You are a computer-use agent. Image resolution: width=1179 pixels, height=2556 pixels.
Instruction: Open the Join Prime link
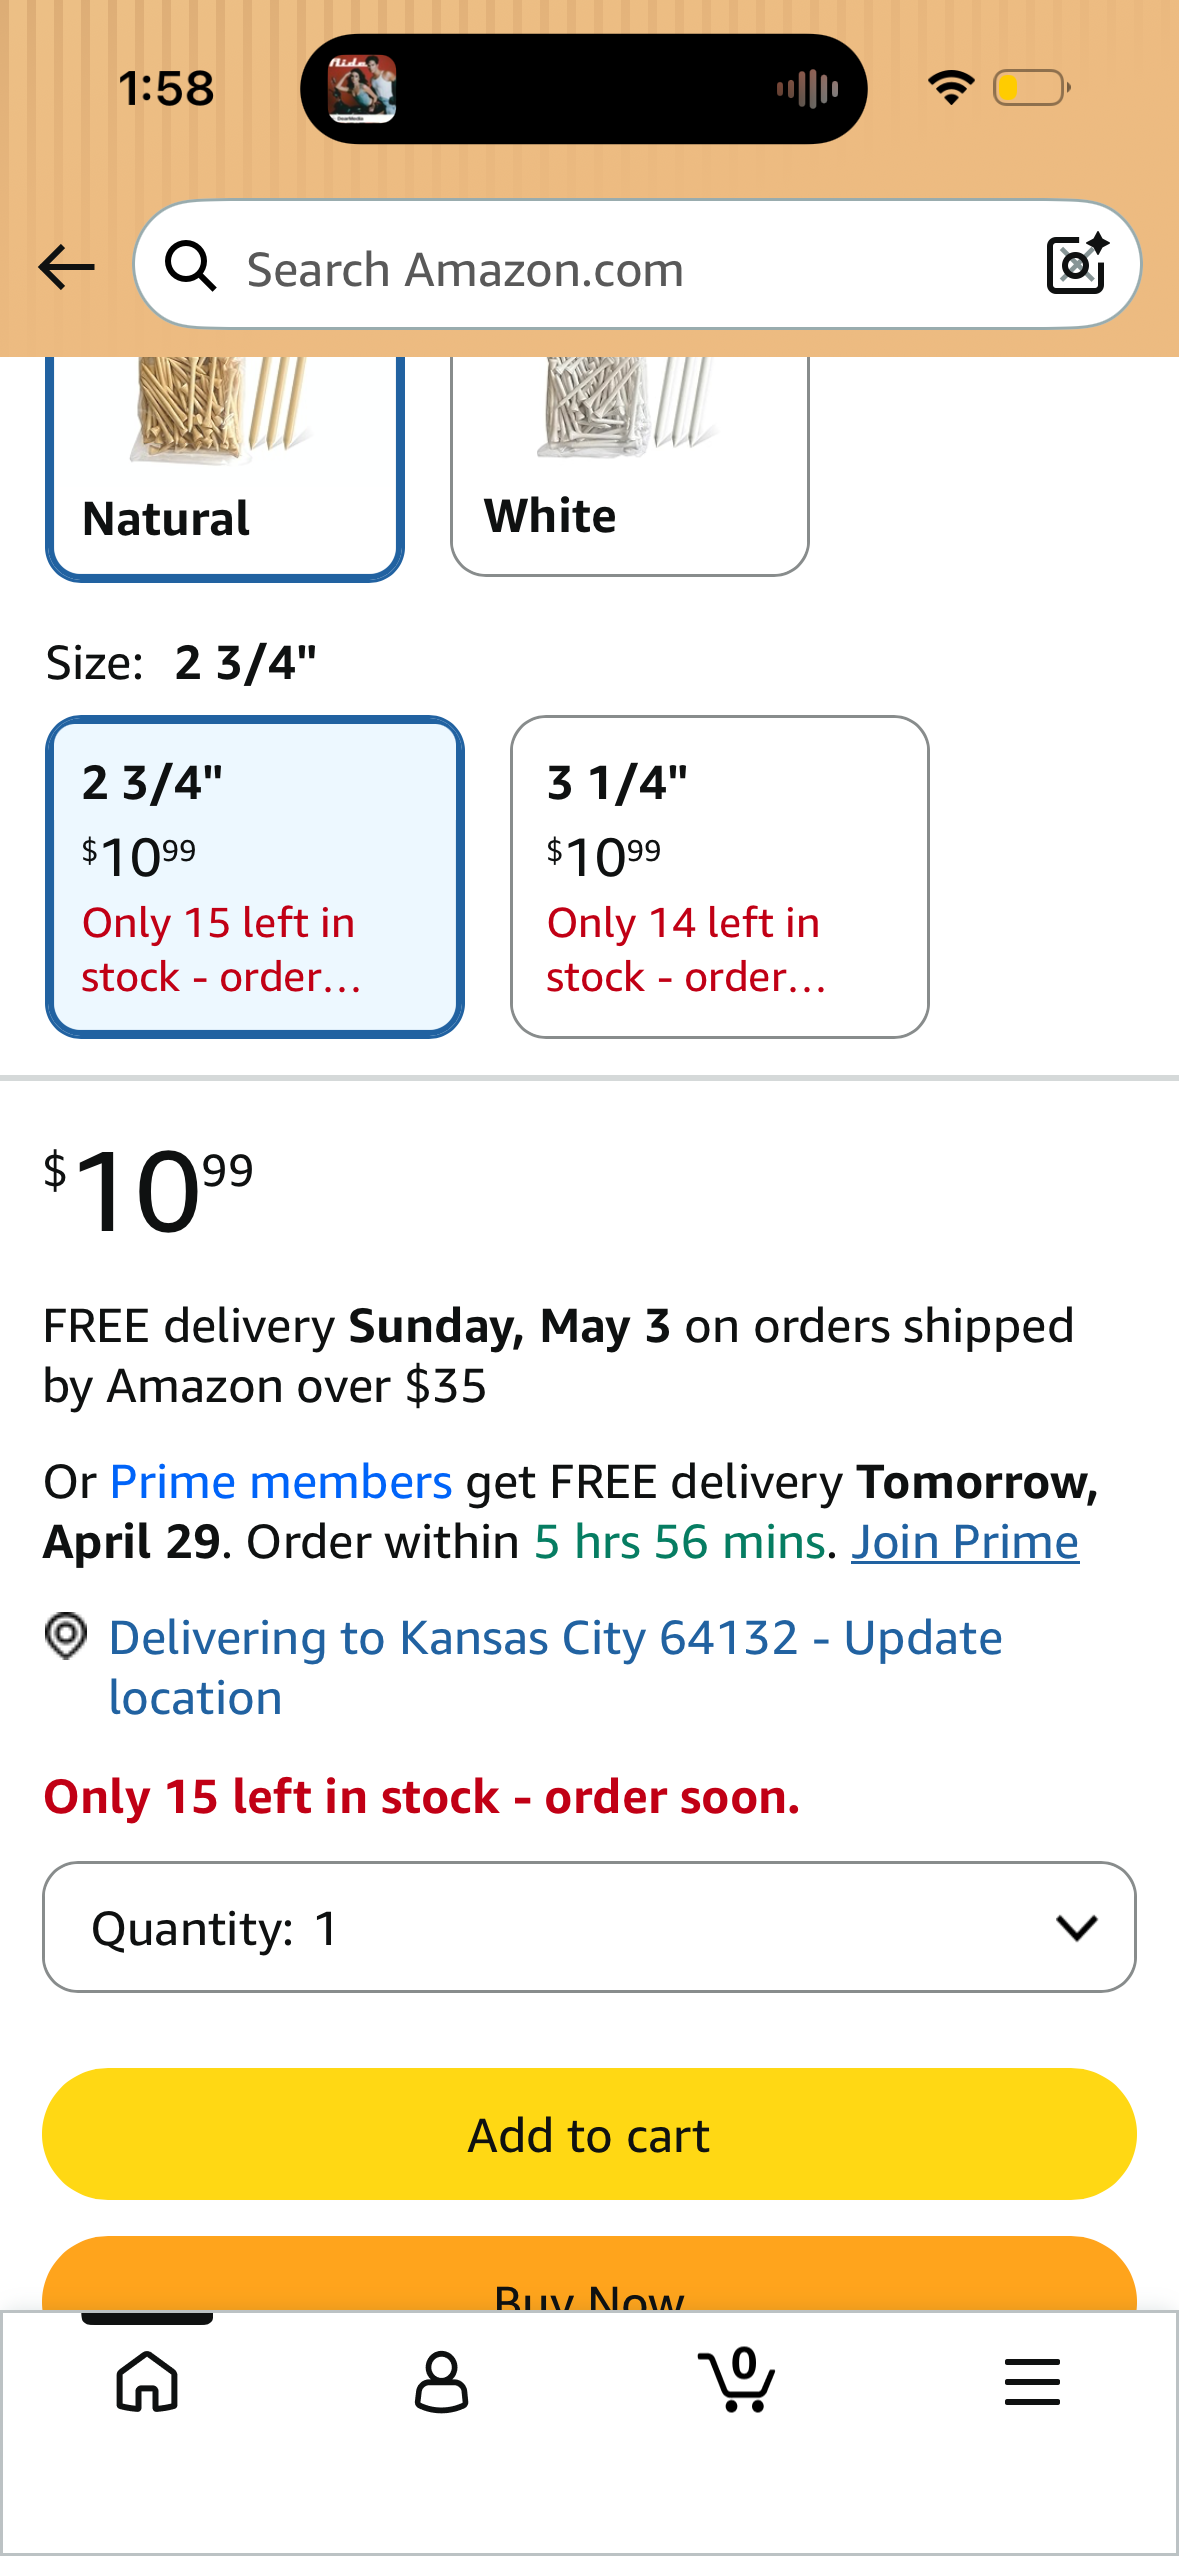965,1542
